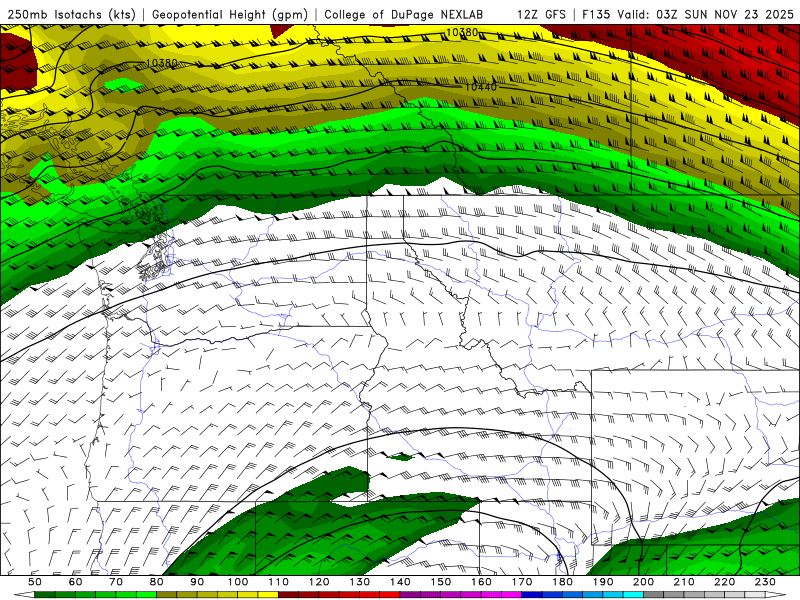Click the 230 value on the color scale
Viewport: 800px width, 600px height.
click(765, 582)
